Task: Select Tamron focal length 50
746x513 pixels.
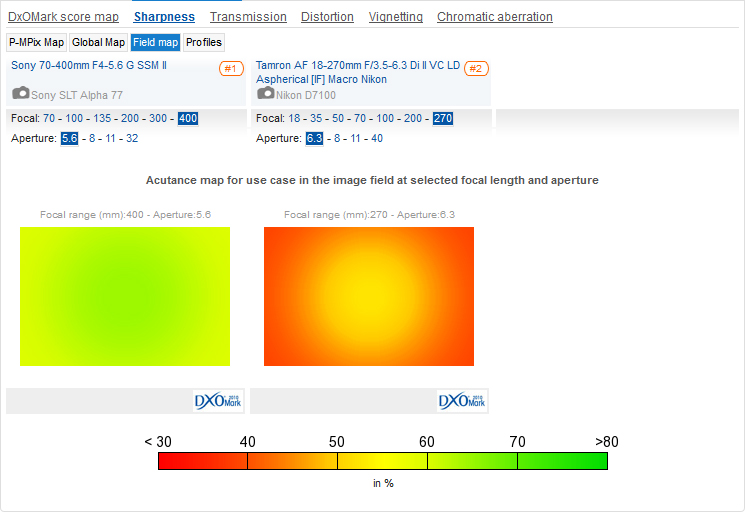Action: (x=338, y=118)
